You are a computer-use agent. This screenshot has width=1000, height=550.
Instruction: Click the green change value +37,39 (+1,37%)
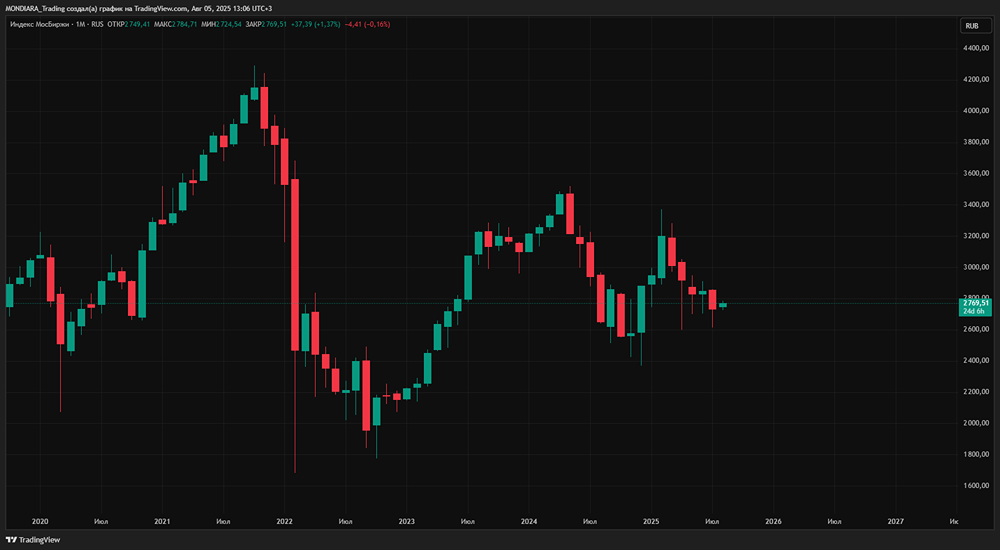(315, 24)
